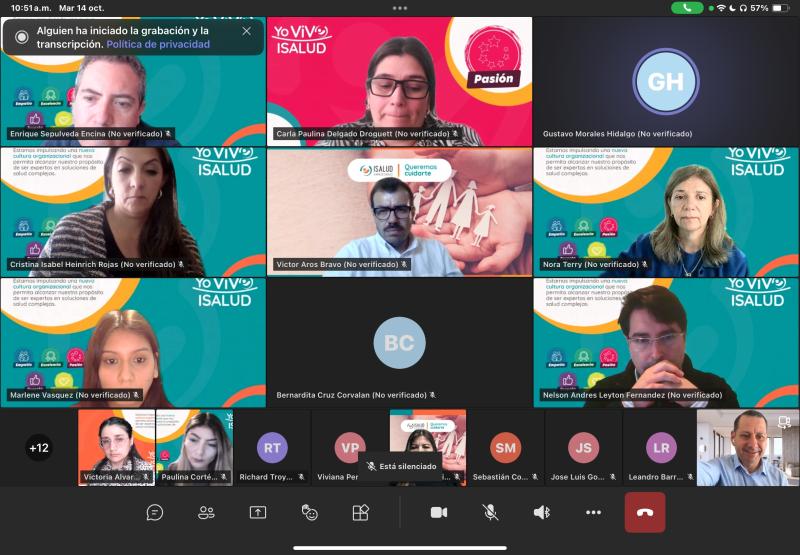Screen dimensions: 800x555
Task: Select Cristina Isabel Heinrich Rojas video tile
Action: coord(133,212)
